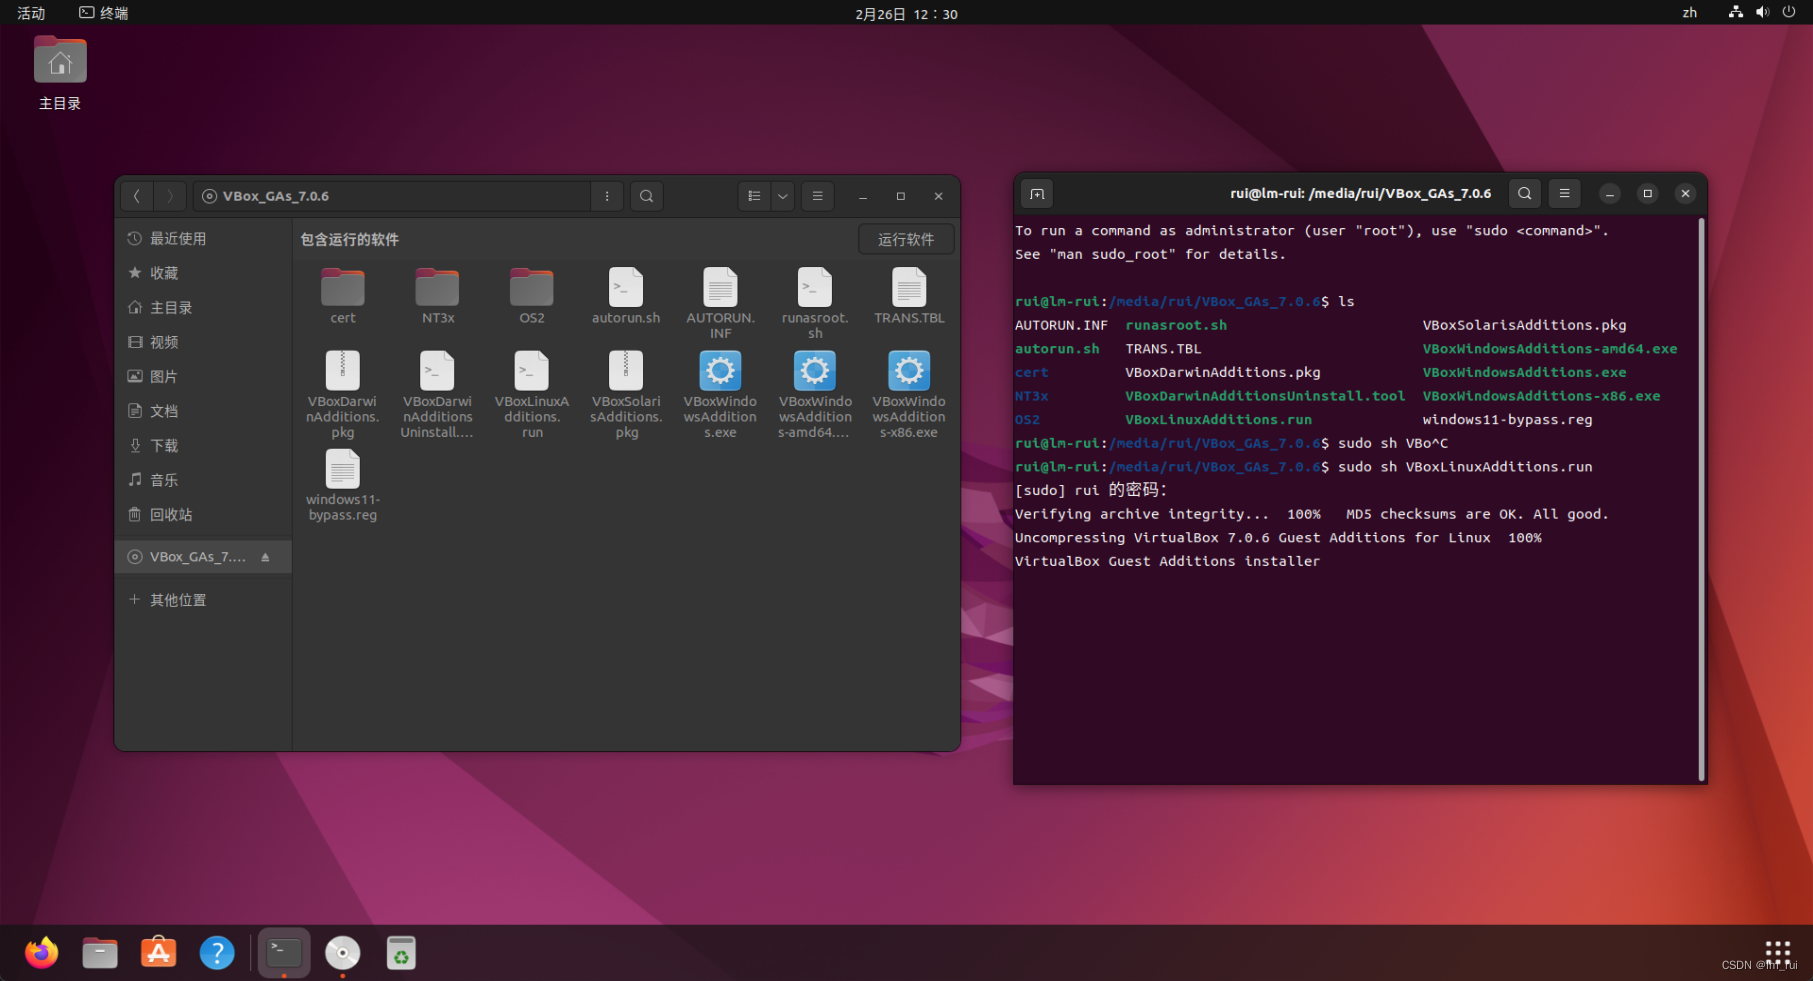Select the OS2 folder
This screenshot has width=1813, height=981.
coord(531,297)
